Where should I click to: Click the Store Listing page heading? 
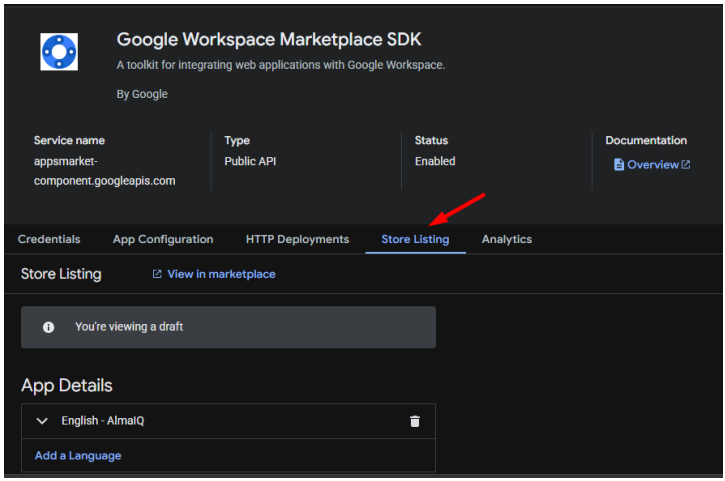point(61,274)
